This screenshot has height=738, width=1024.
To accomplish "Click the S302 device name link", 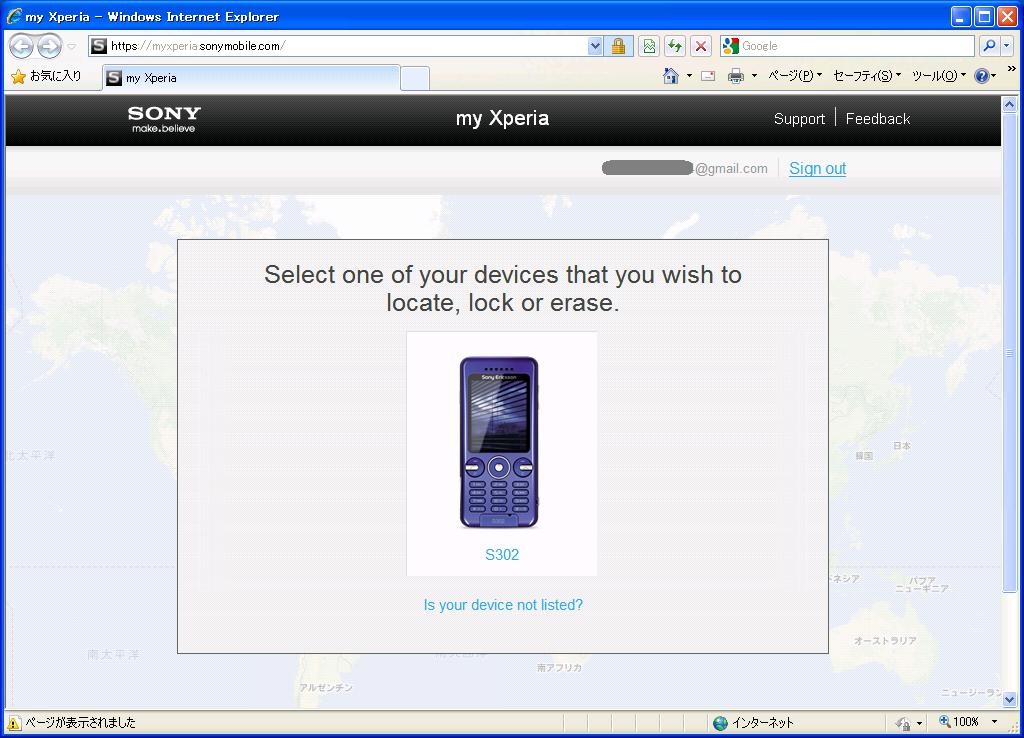I will pos(502,554).
